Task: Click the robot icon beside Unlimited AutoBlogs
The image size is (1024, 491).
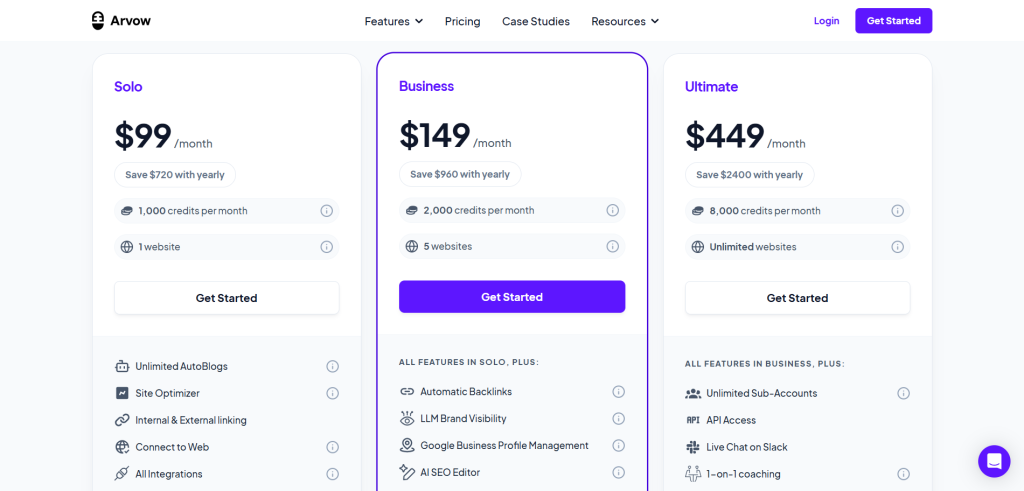Action: (122, 366)
